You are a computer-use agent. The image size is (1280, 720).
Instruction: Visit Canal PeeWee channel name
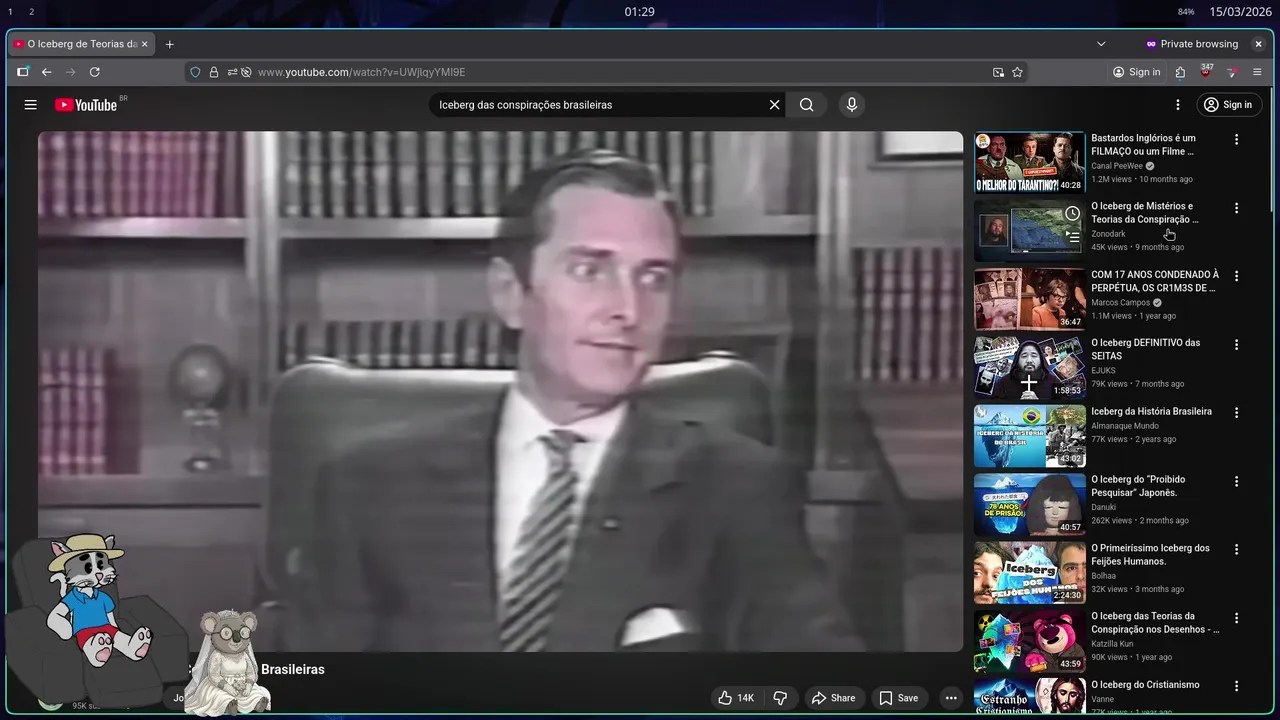click(x=1117, y=166)
